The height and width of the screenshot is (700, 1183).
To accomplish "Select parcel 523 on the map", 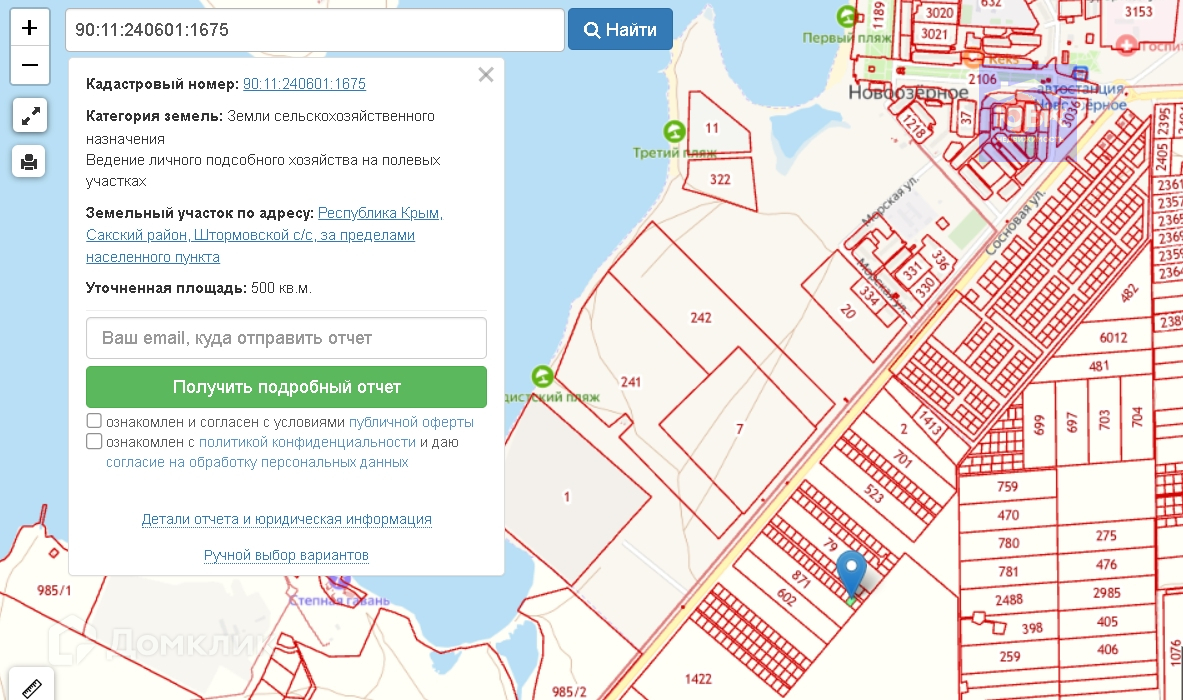I will [x=874, y=494].
